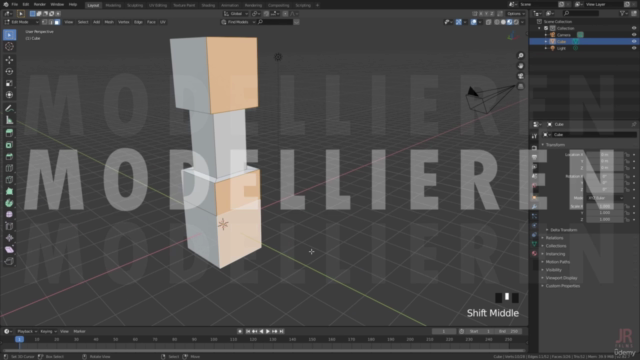Switch to the Modeling workspace tab

(x=113, y=5)
